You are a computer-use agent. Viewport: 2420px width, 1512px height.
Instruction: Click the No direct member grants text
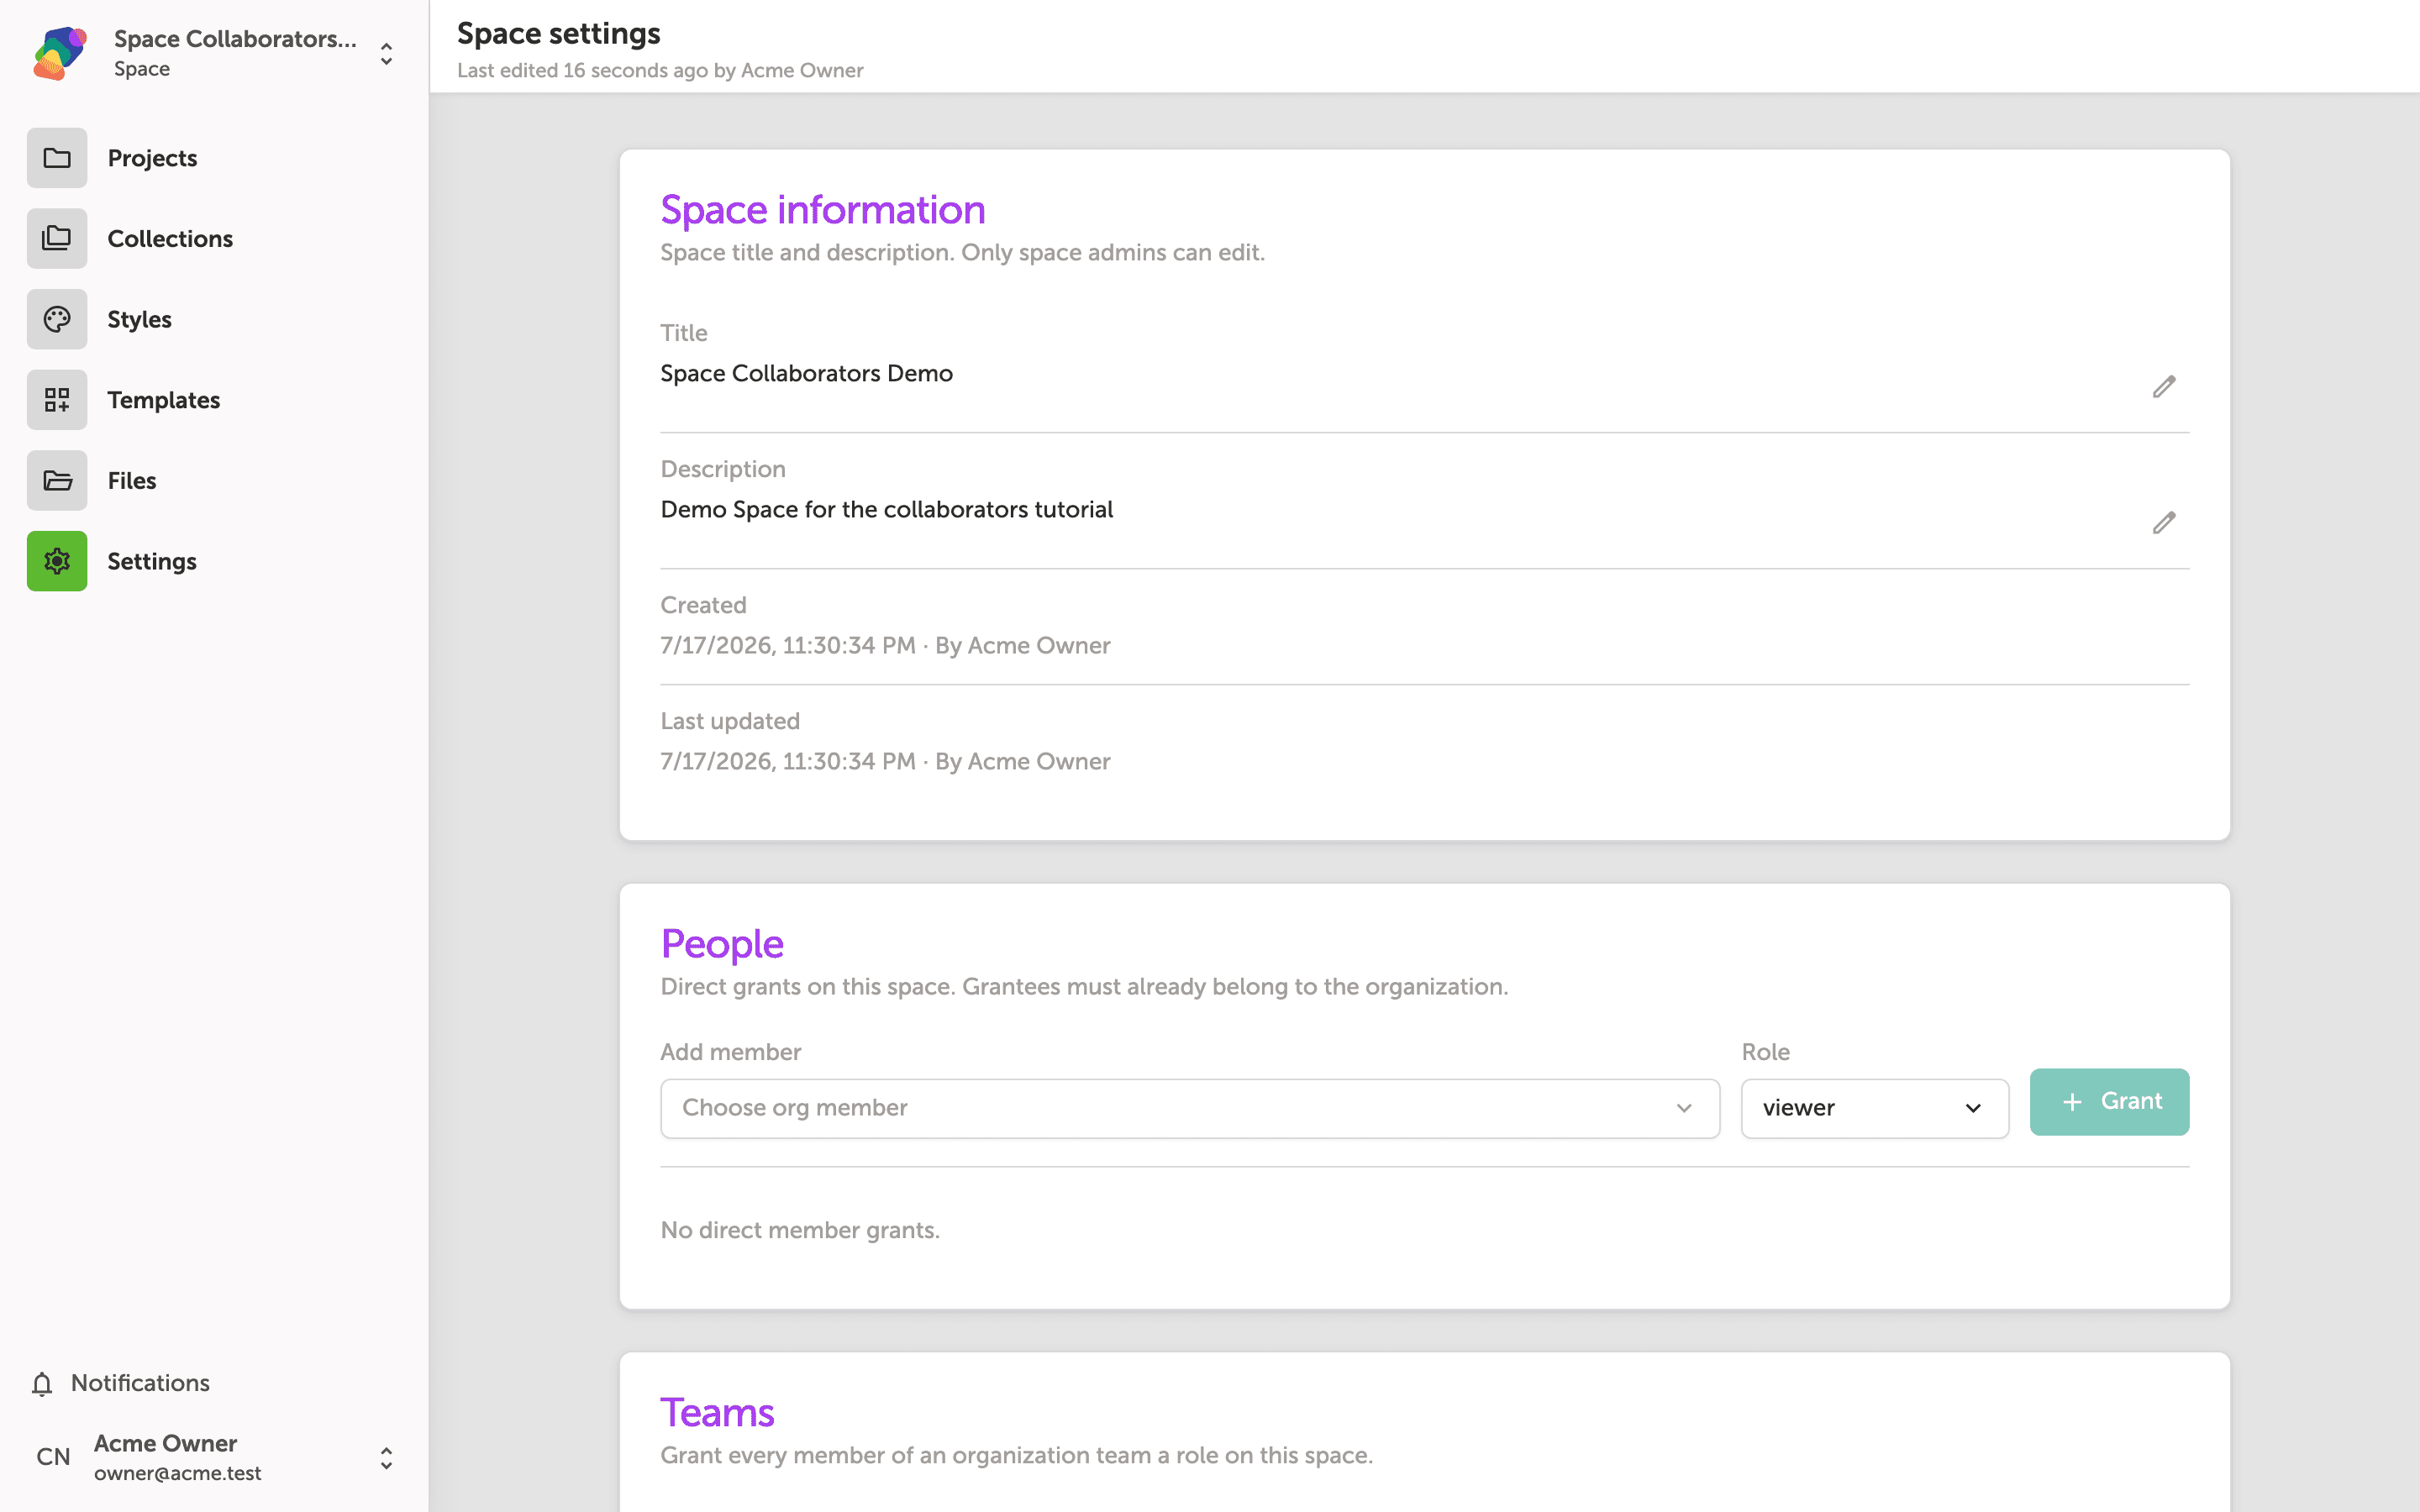(x=800, y=1230)
